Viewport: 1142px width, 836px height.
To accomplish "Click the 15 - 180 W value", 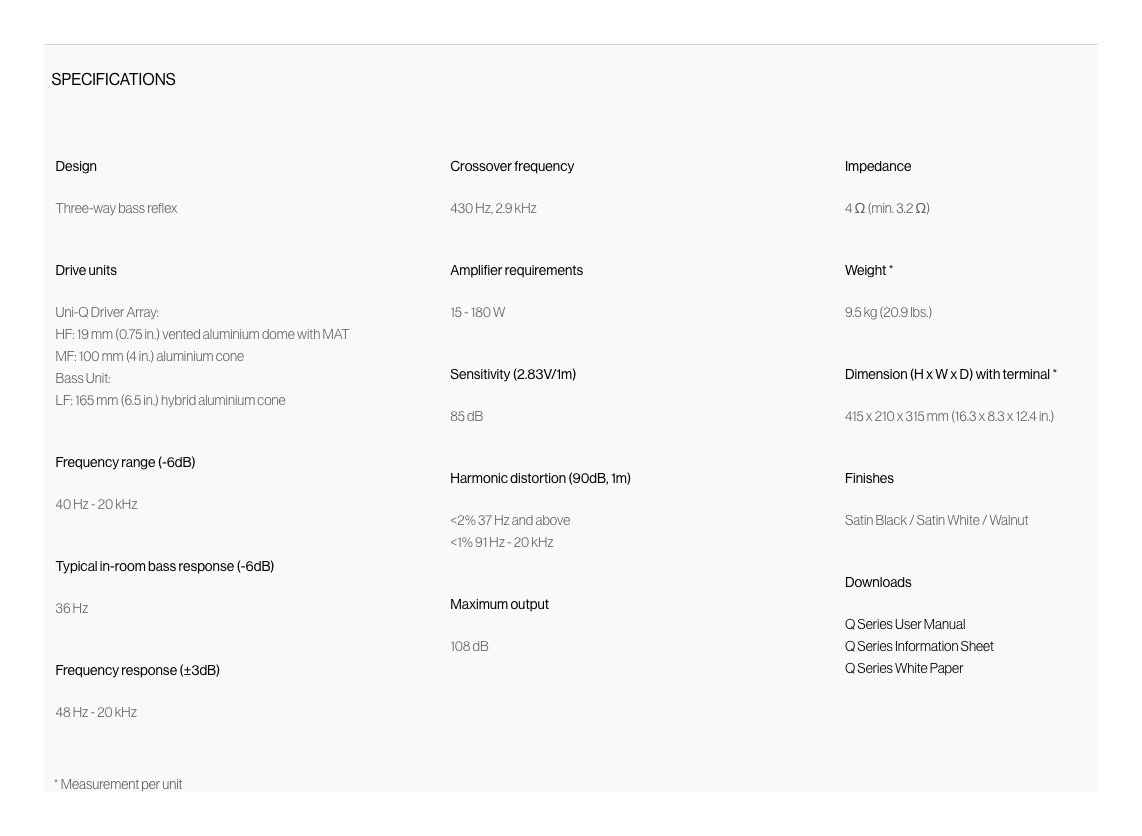I will tap(477, 312).
